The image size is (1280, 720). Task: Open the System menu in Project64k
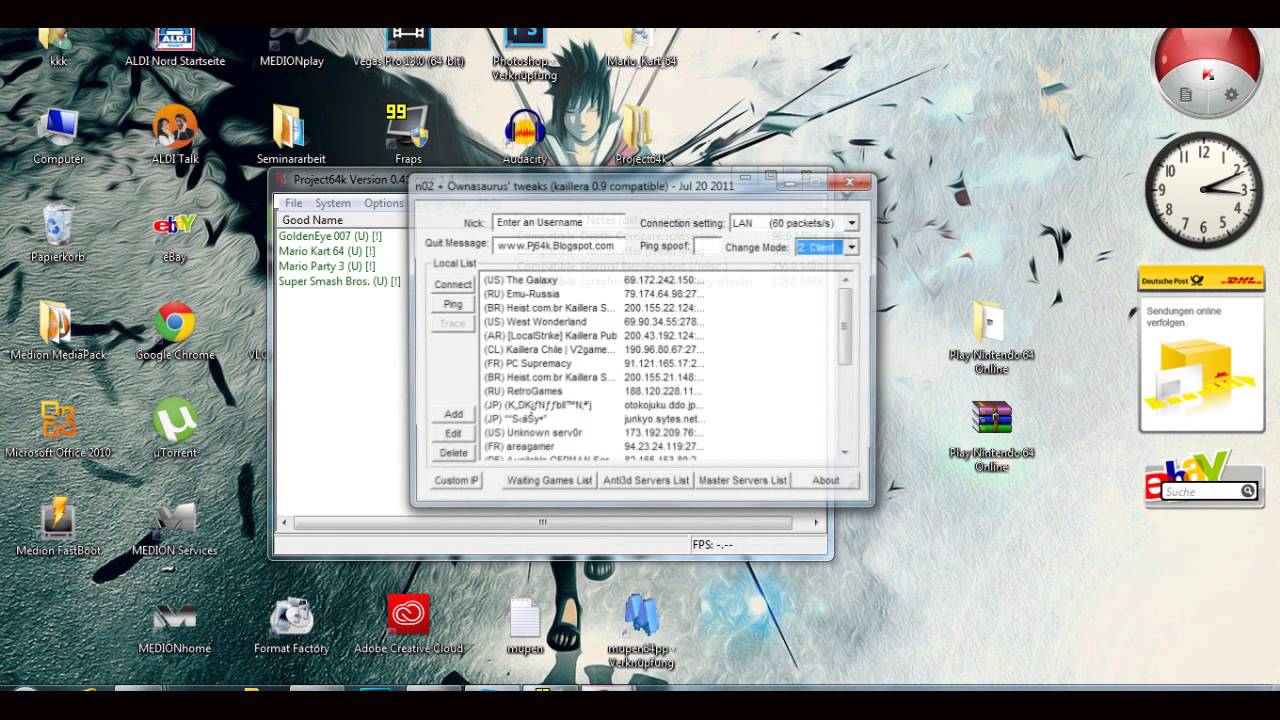[333, 203]
